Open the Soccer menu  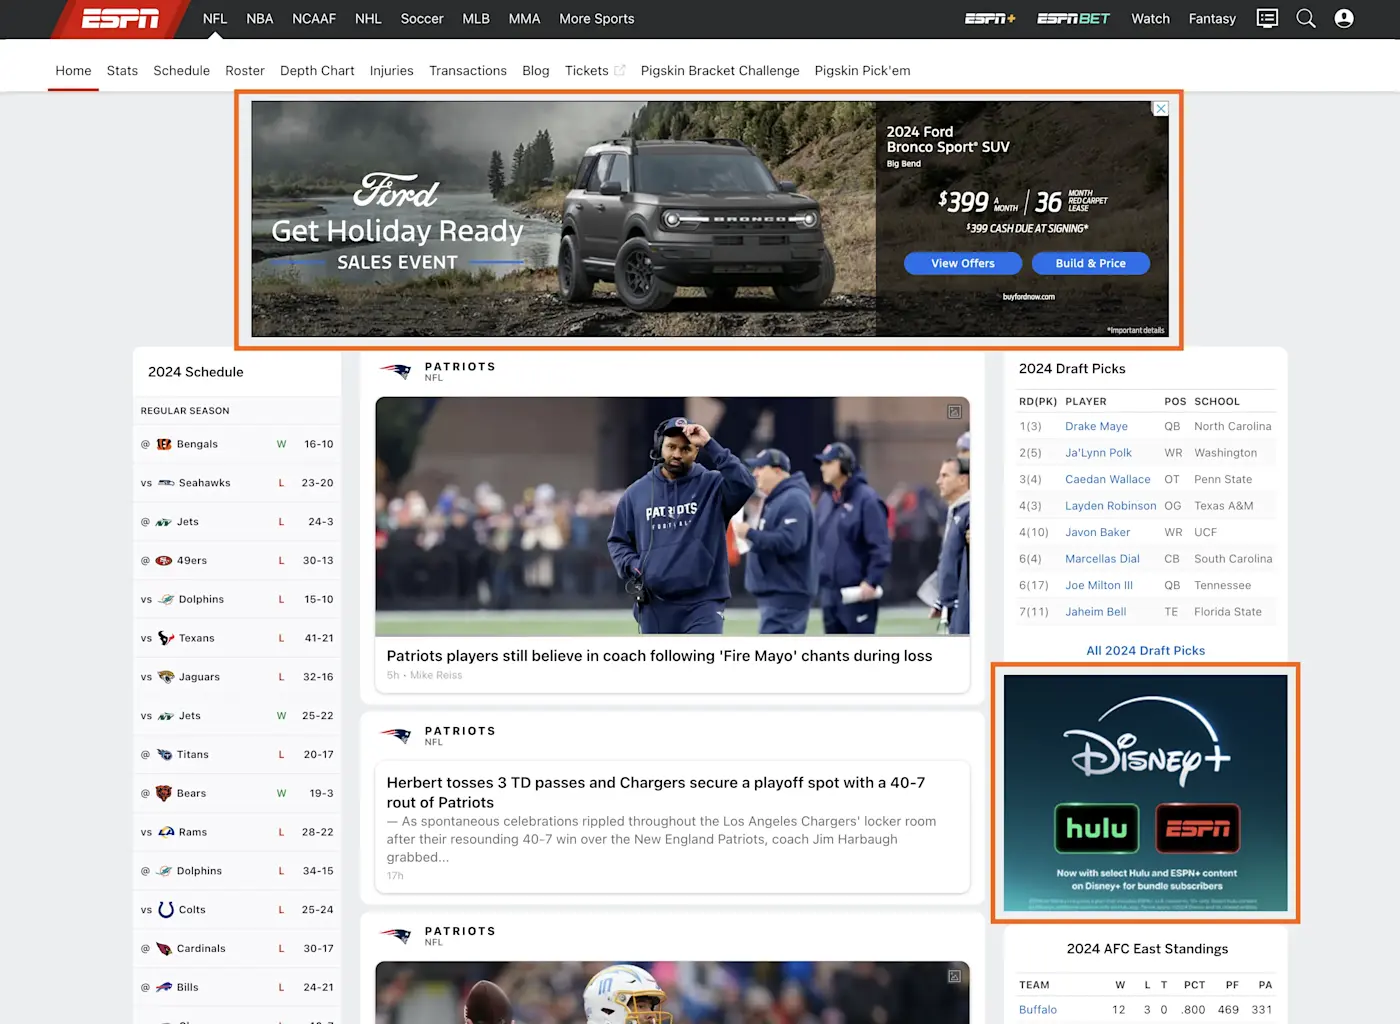click(x=422, y=18)
